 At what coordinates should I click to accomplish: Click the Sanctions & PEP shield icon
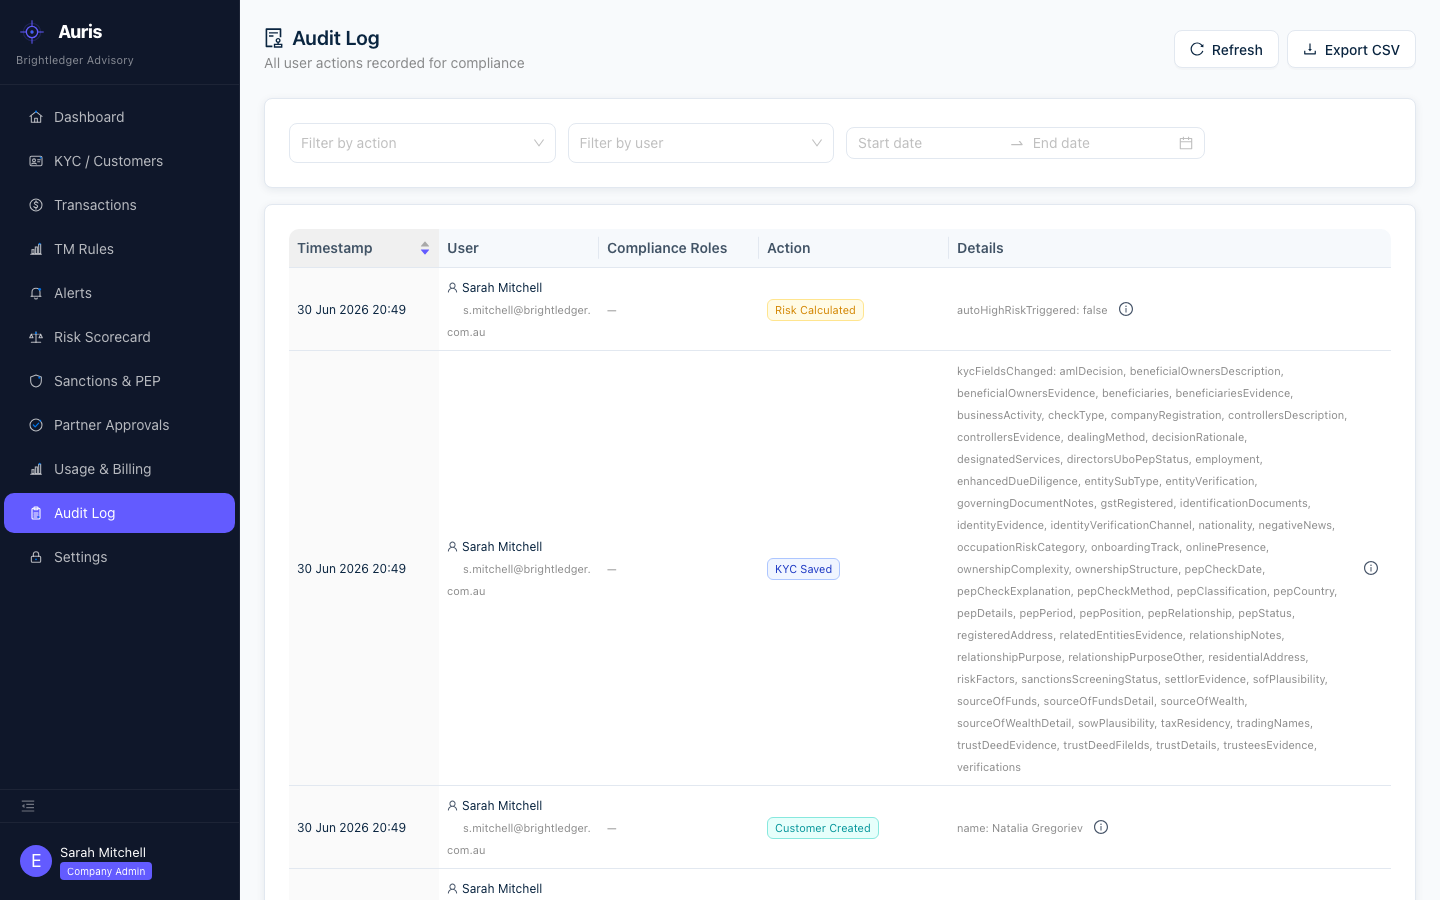point(36,381)
